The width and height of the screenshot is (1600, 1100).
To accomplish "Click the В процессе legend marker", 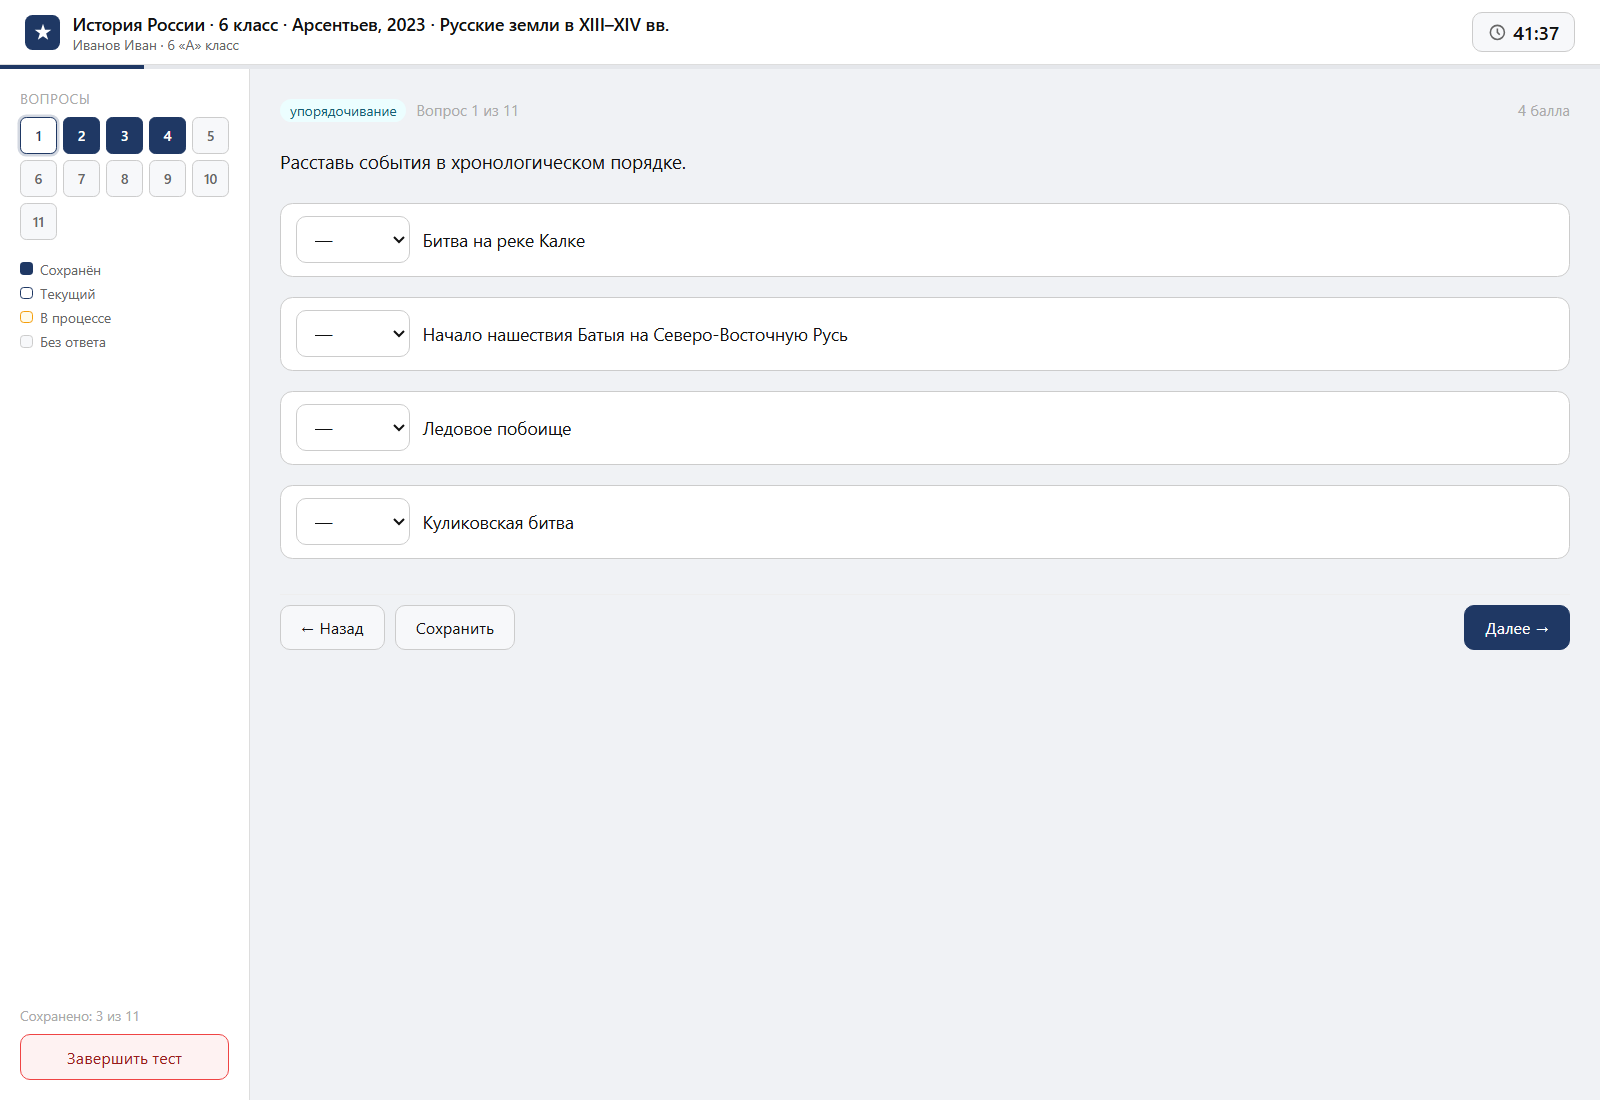I will 27,317.
